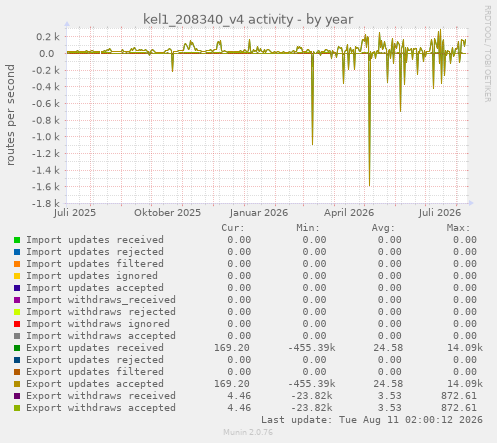Click the '-0.6 k' y-axis value
This screenshot has height=443, width=497.
46,103
